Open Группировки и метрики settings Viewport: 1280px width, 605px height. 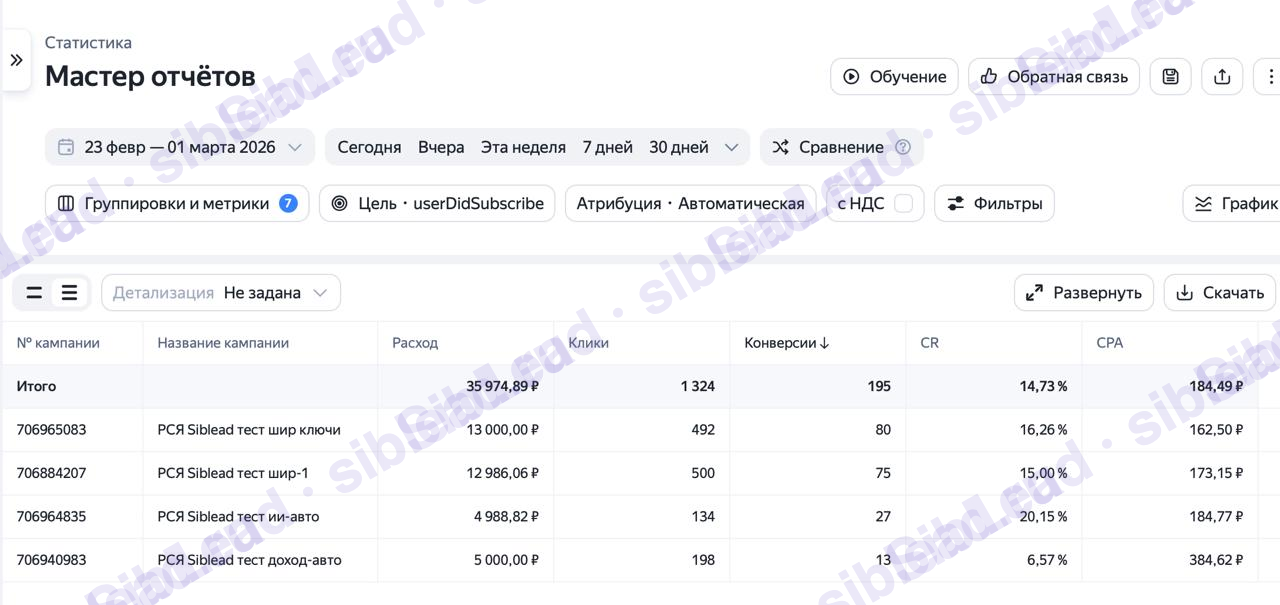[177, 203]
